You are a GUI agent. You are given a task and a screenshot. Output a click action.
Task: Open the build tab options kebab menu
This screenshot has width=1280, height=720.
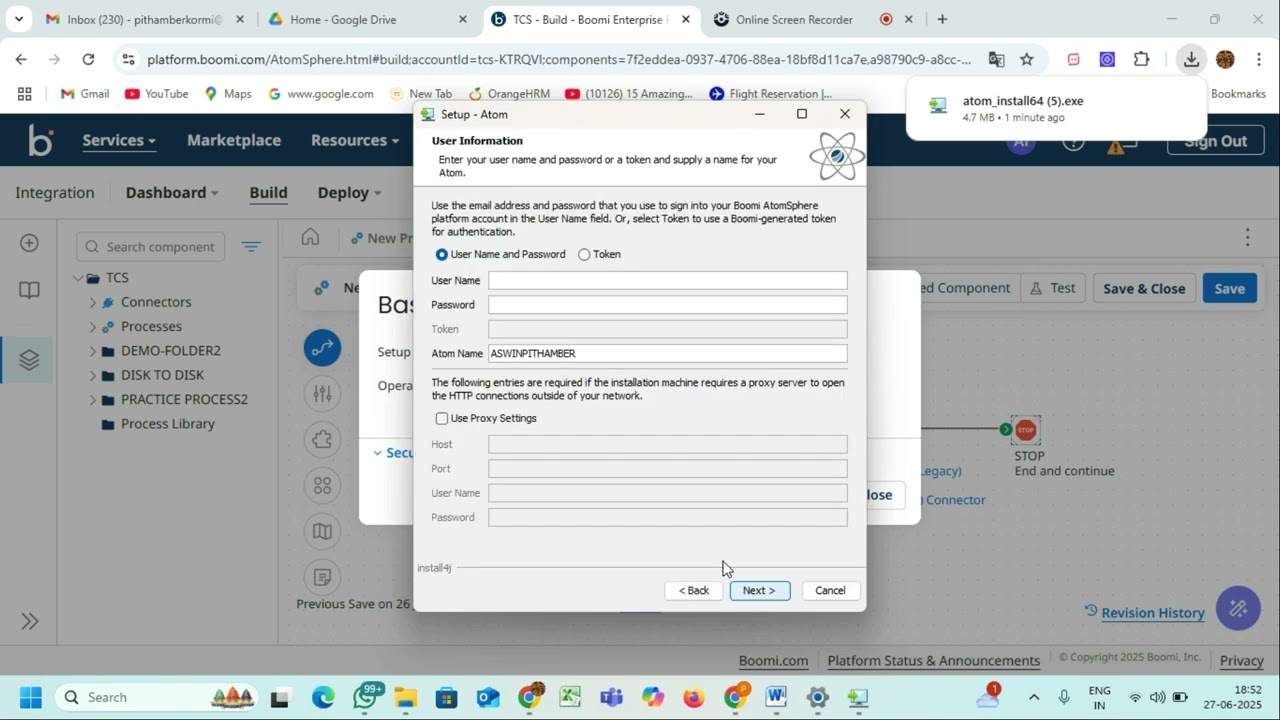(1247, 237)
